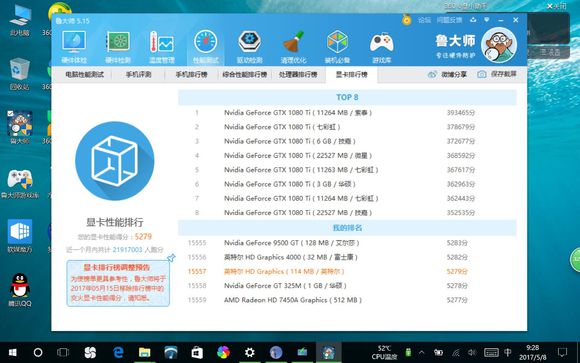
Task: Select the rank 3 GTX 1080 Ti 6 GB row
Action: click(x=347, y=141)
